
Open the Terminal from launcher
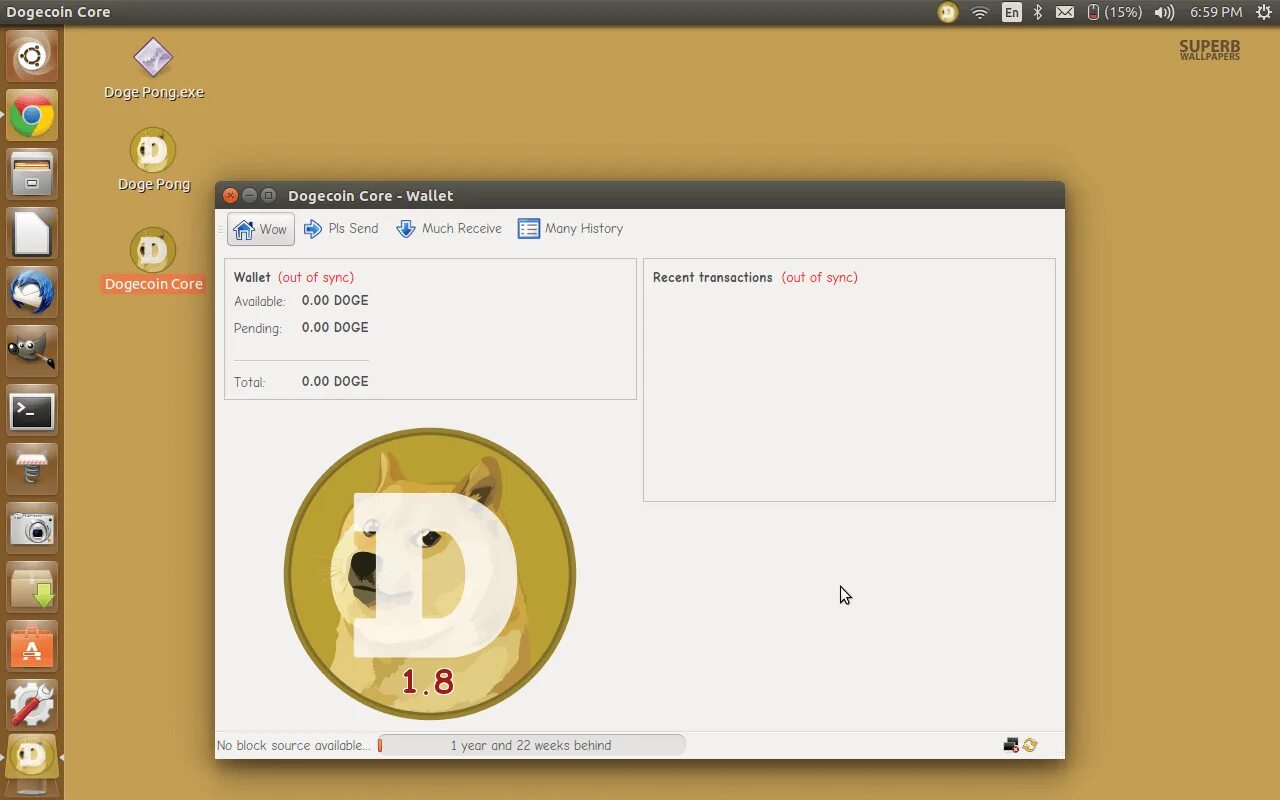(32, 410)
